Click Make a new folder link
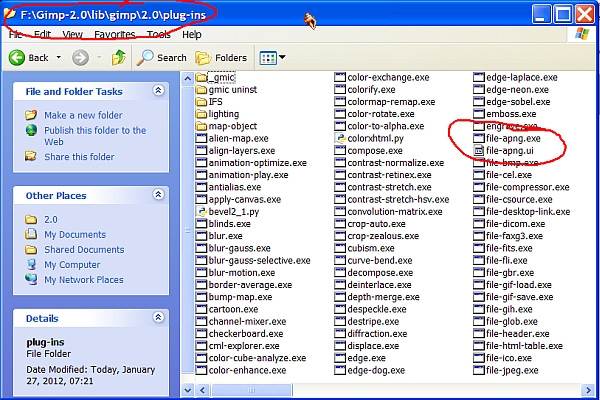This screenshot has height=400, width=600. 83,115
